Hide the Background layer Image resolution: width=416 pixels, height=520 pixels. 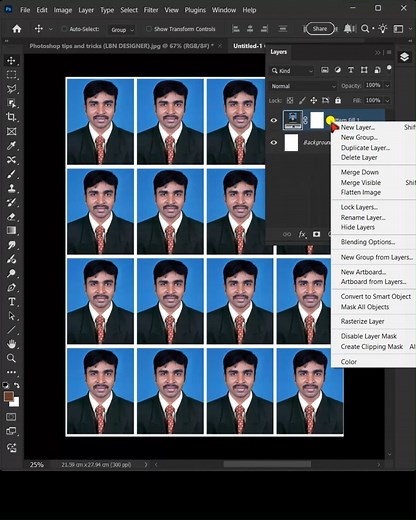tap(274, 143)
